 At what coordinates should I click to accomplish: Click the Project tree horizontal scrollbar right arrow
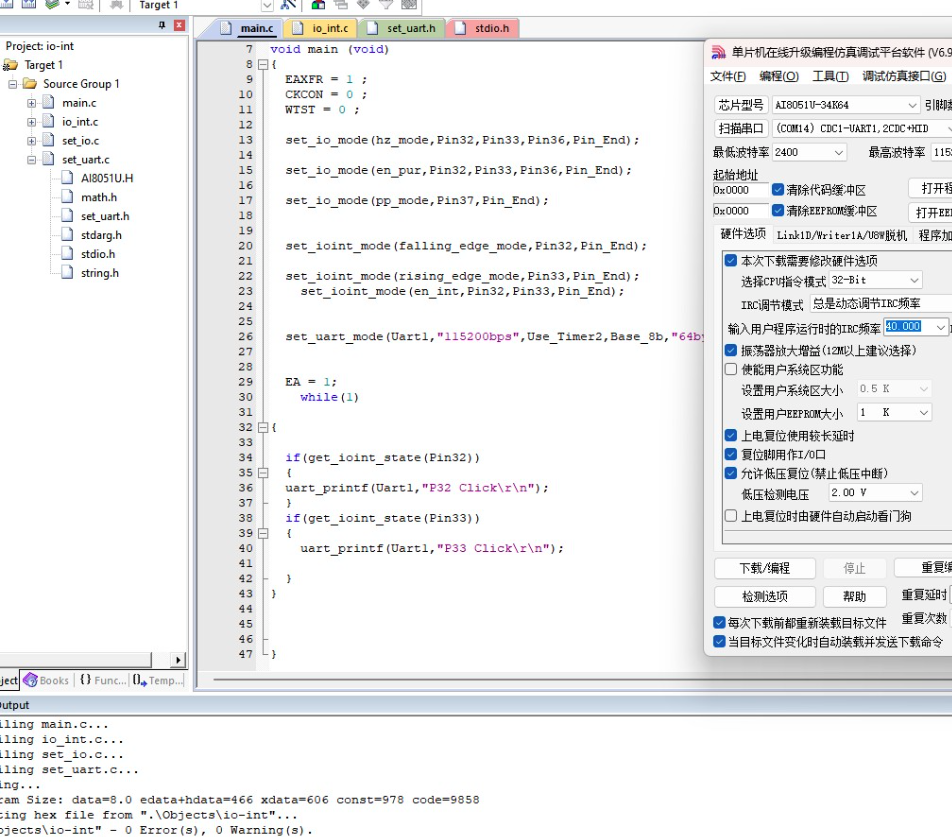point(179,660)
